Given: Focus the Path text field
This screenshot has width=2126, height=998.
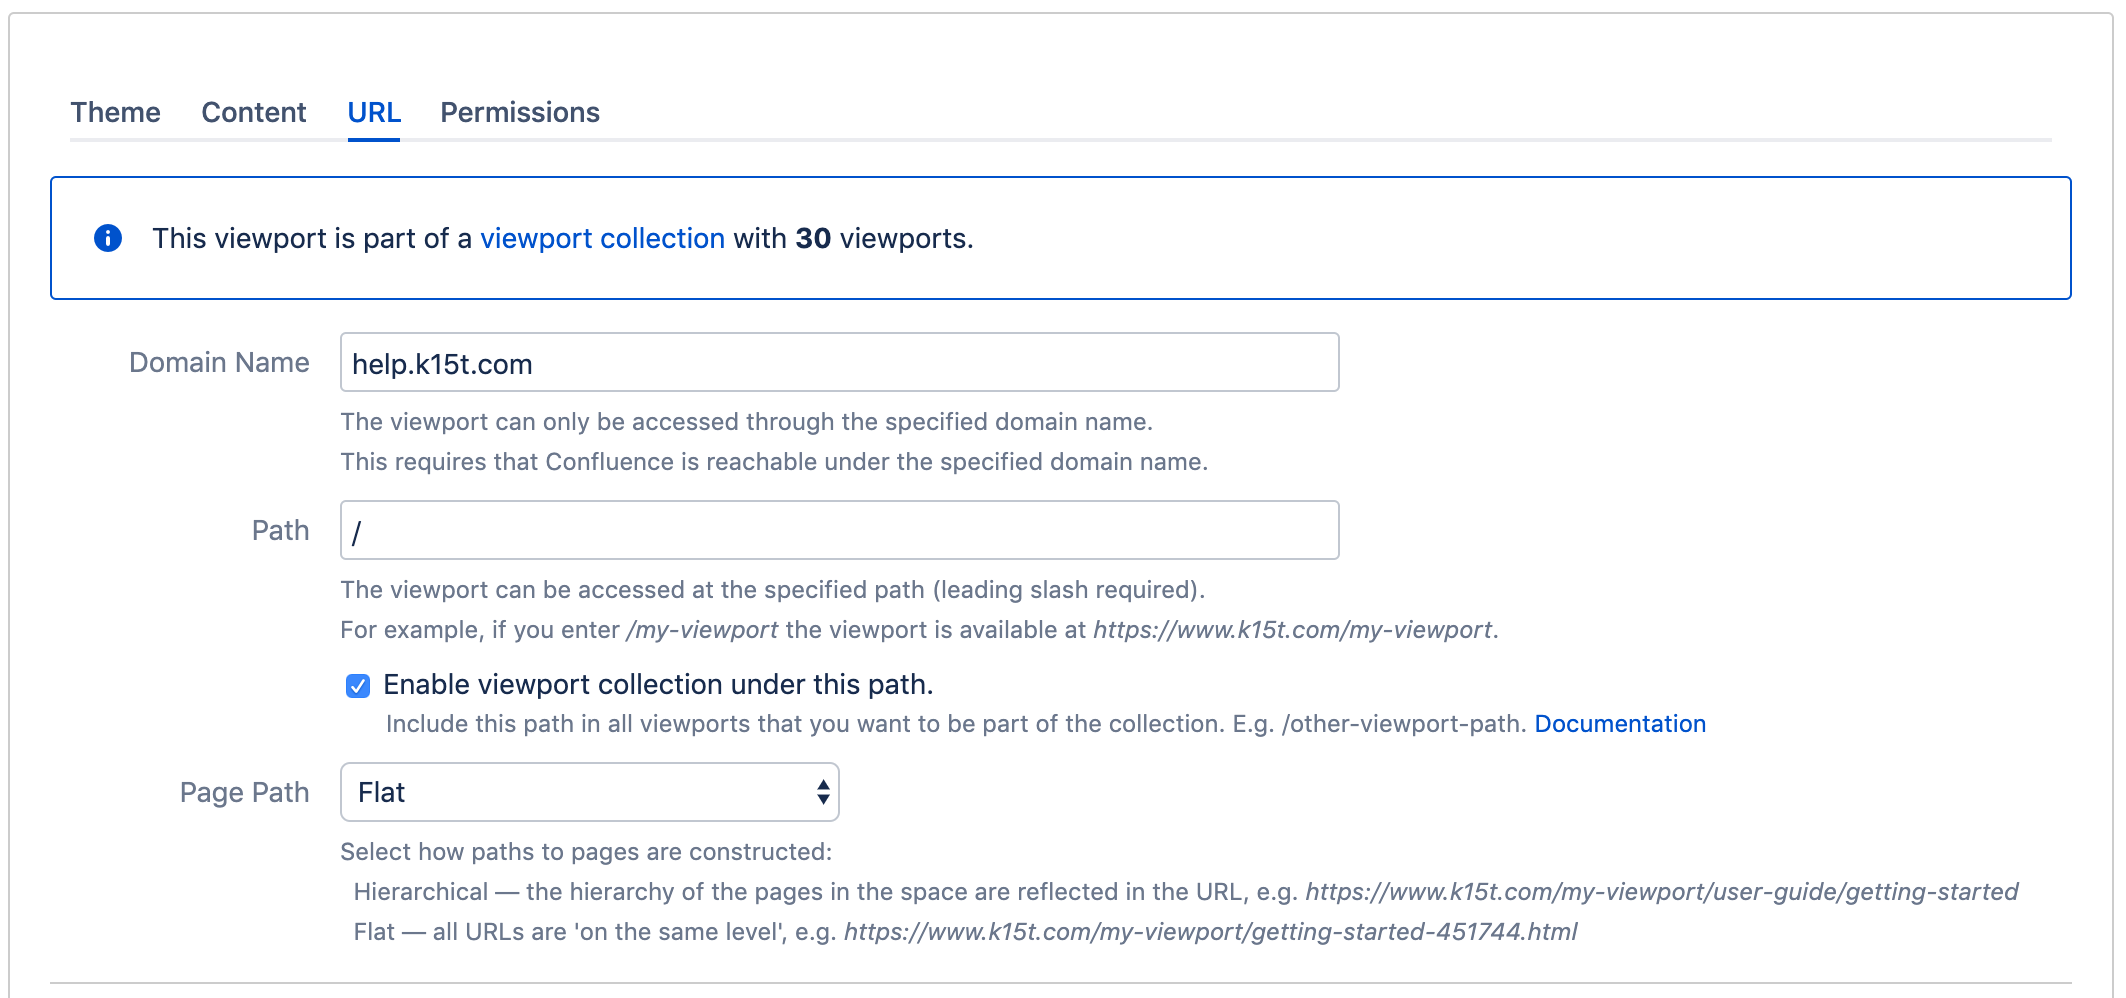Looking at the screenshot, I should pyautogui.click(x=838, y=531).
